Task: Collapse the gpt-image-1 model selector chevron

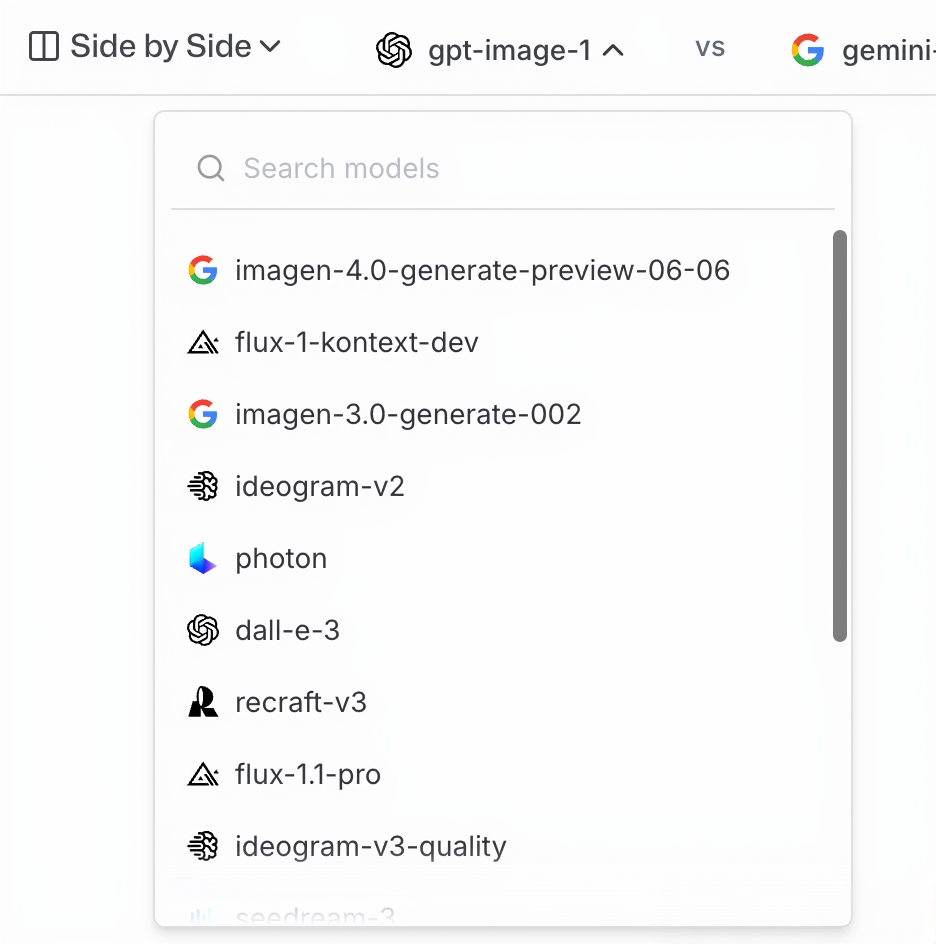Action: coord(614,50)
